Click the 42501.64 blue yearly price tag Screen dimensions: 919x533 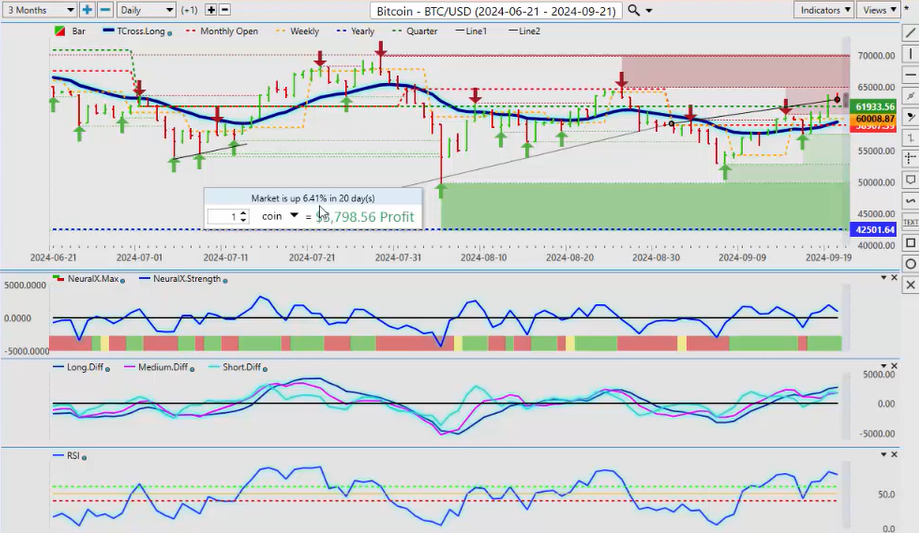875,229
